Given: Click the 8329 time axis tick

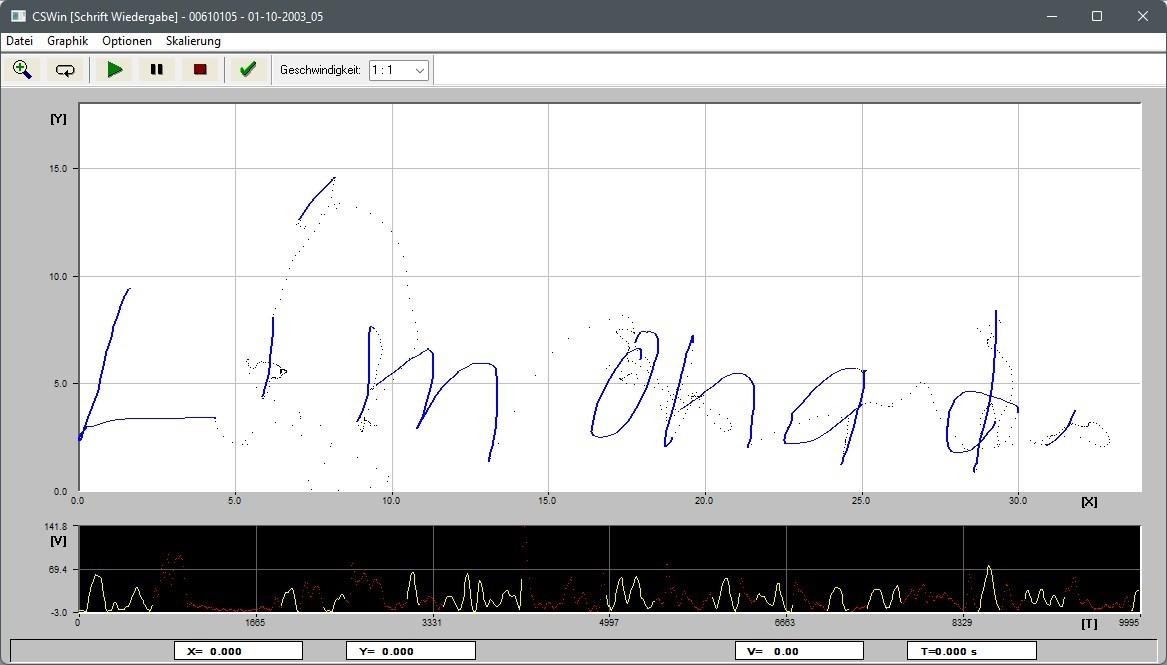Looking at the screenshot, I should coord(962,623).
